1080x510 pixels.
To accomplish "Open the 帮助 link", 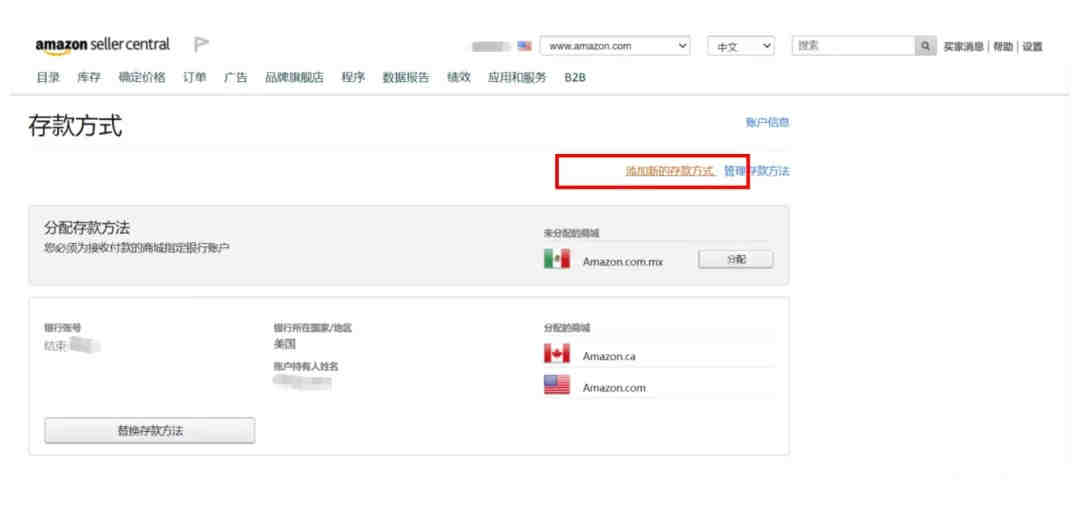I will point(1003,47).
